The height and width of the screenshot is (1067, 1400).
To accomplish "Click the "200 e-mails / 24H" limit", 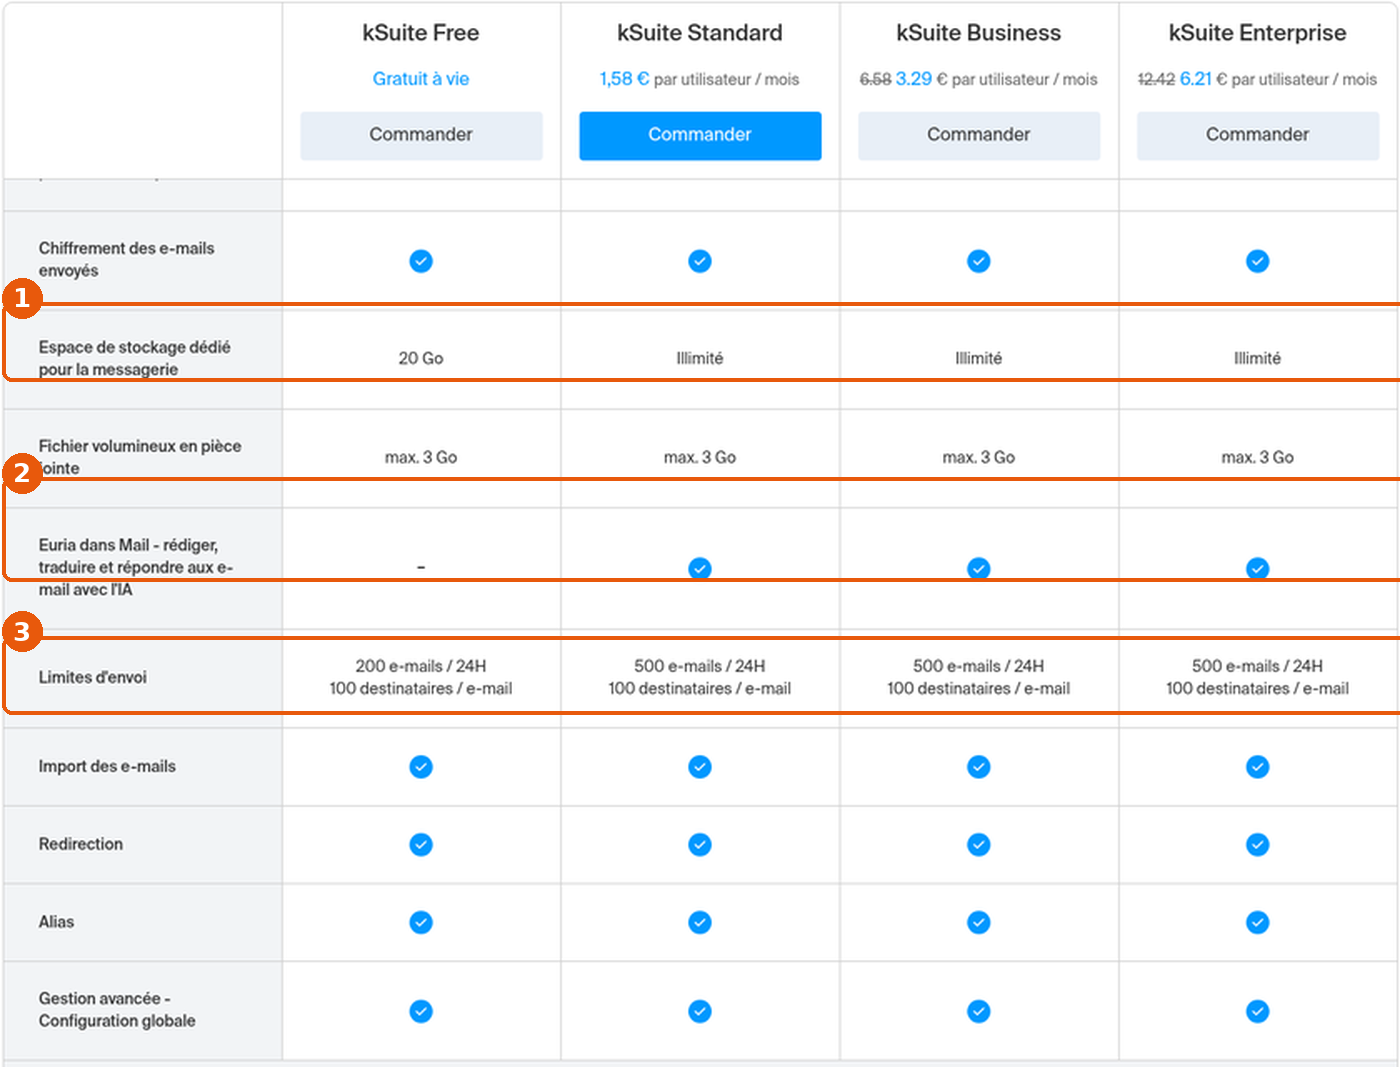I will pyautogui.click(x=421, y=666).
